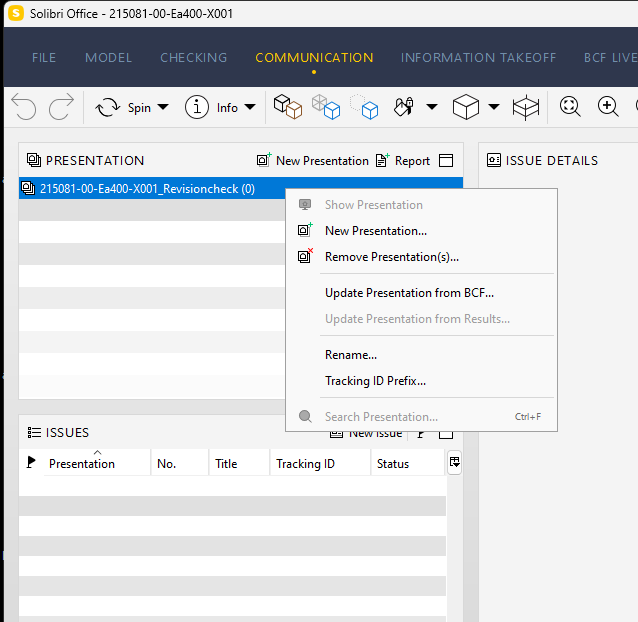Click the ISSUE DETAILS panel icon
The image size is (638, 622).
click(x=494, y=160)
